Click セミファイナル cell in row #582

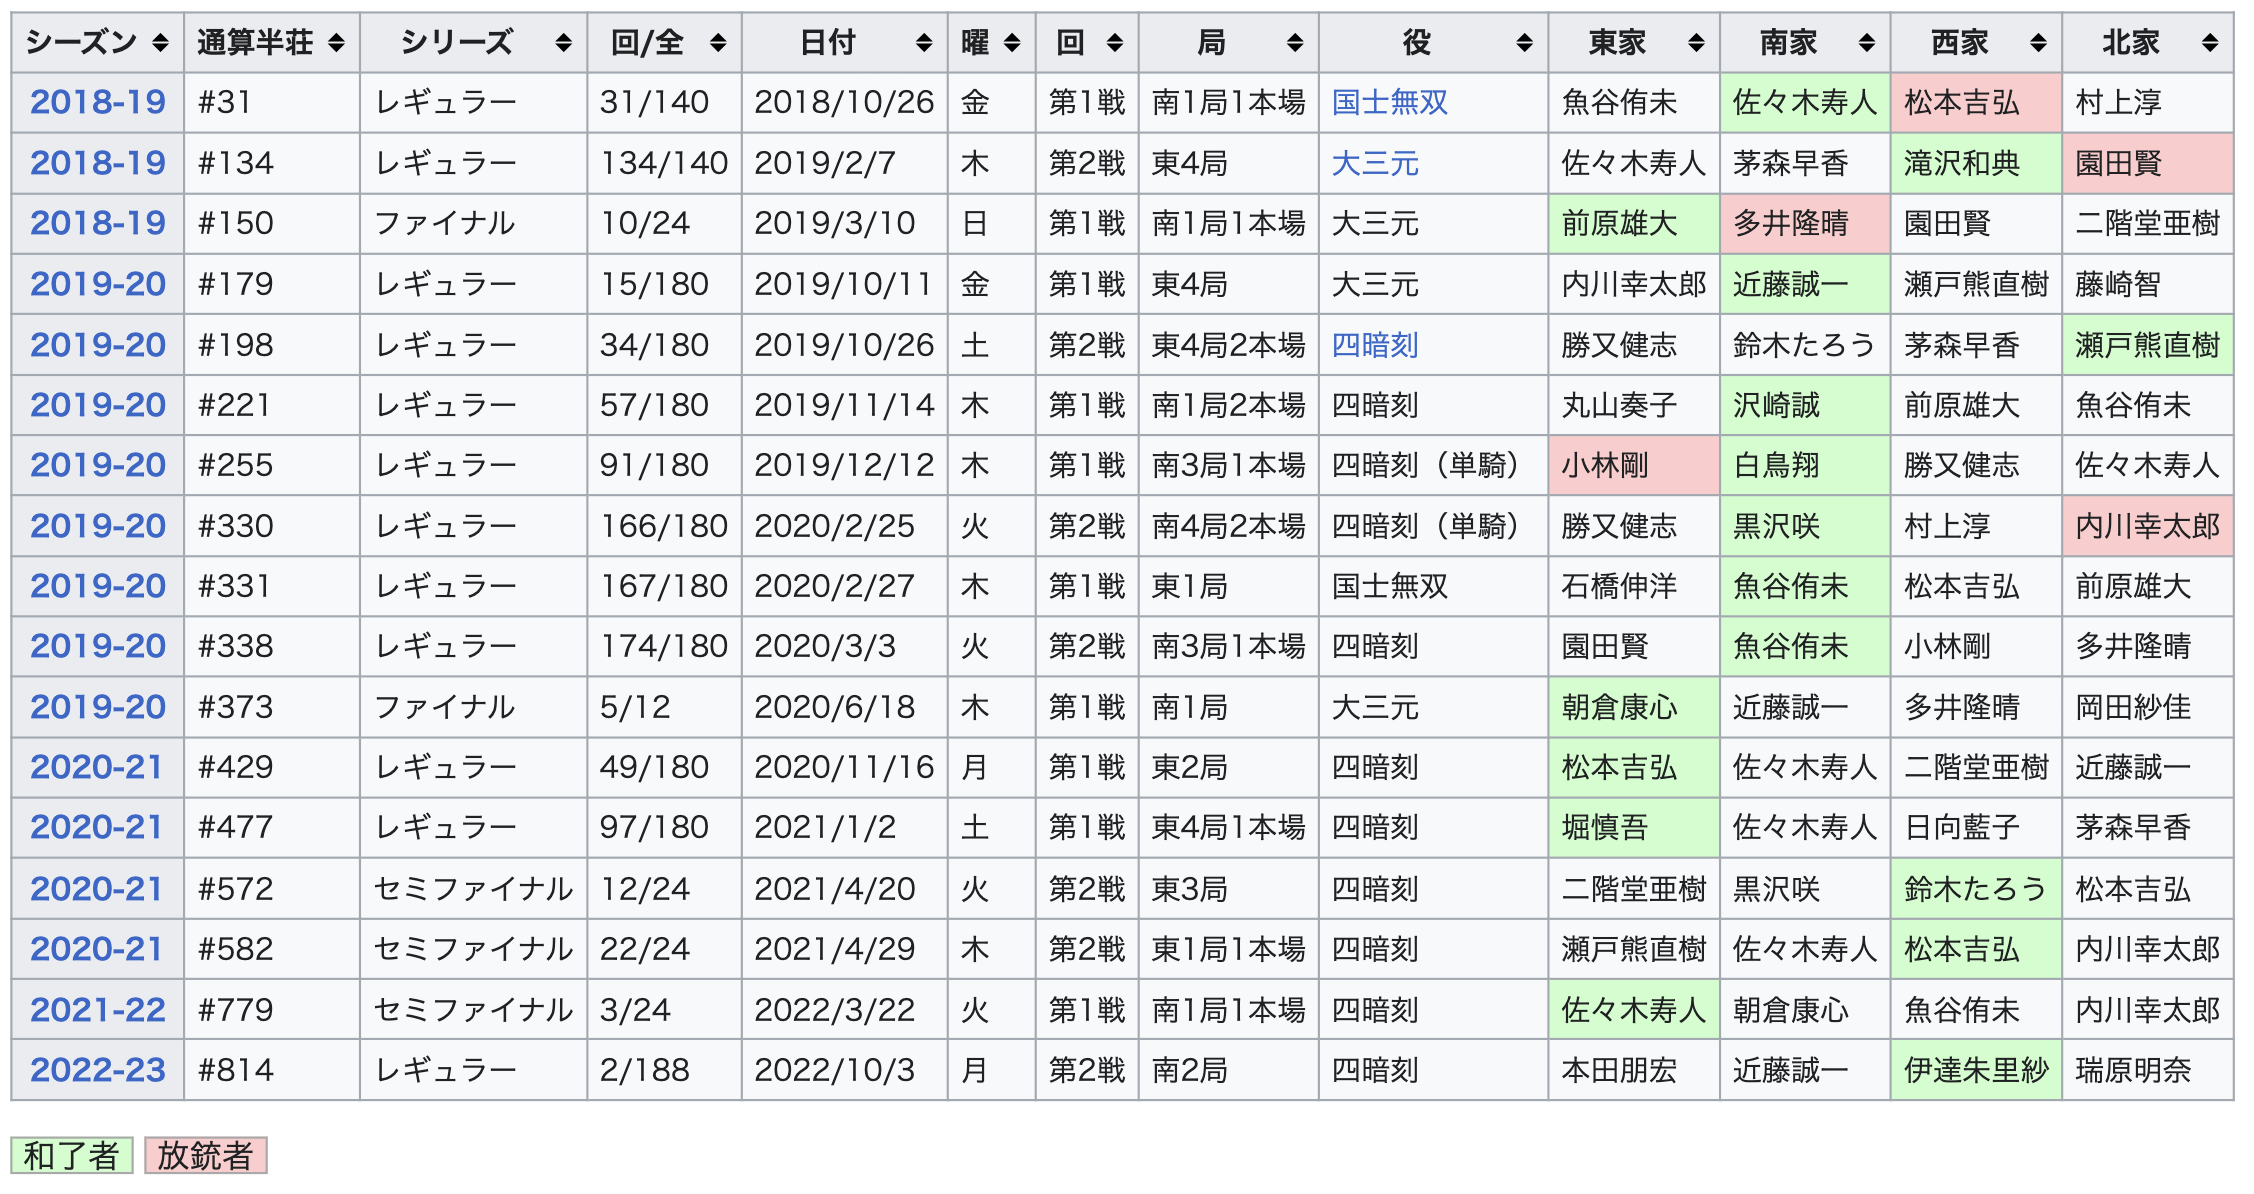[473, 949]
